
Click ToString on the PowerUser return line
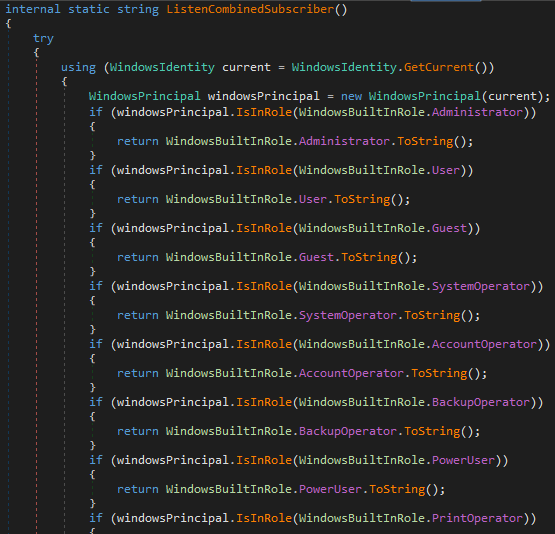[x=397, y=489]
